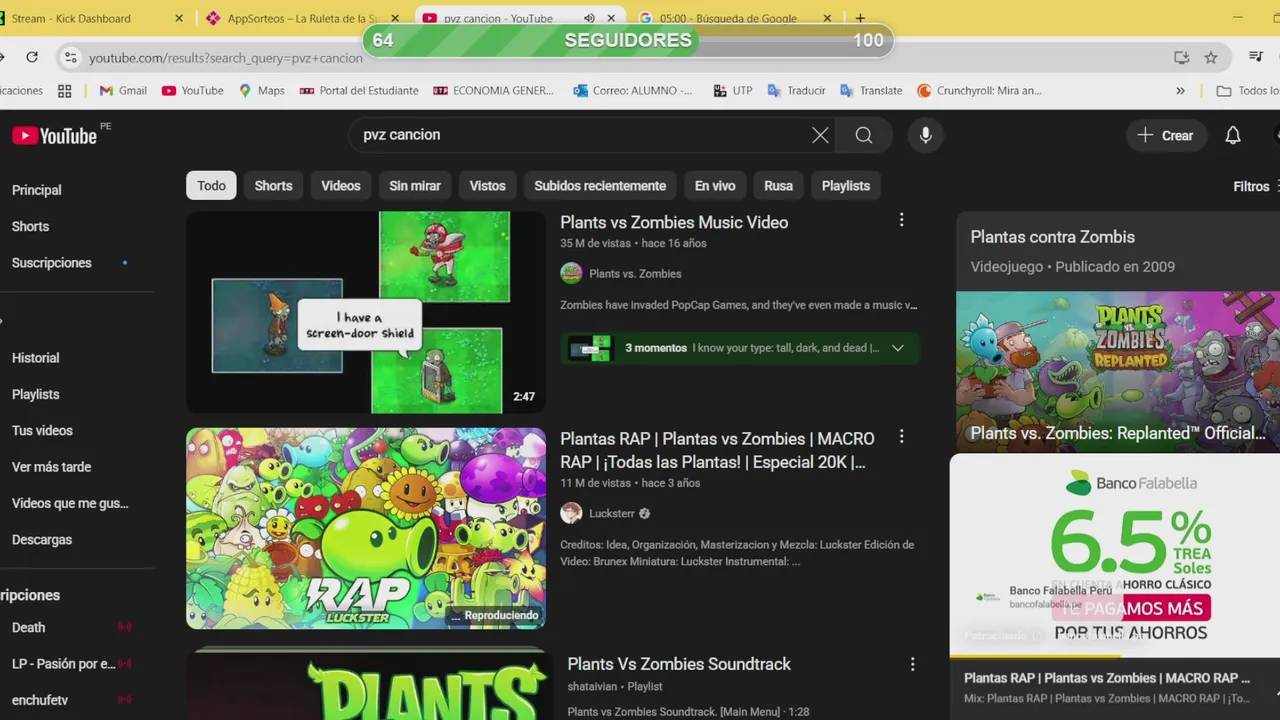Open Plants vs Zombies Music Video title

click(674, 222)
